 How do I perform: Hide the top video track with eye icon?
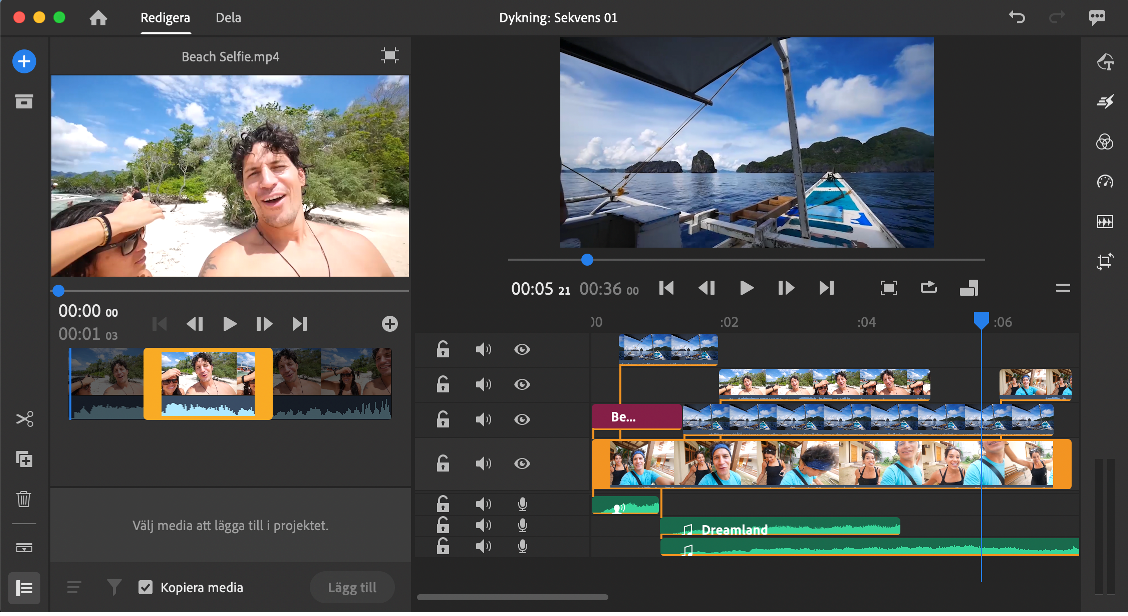click(522, 349)
